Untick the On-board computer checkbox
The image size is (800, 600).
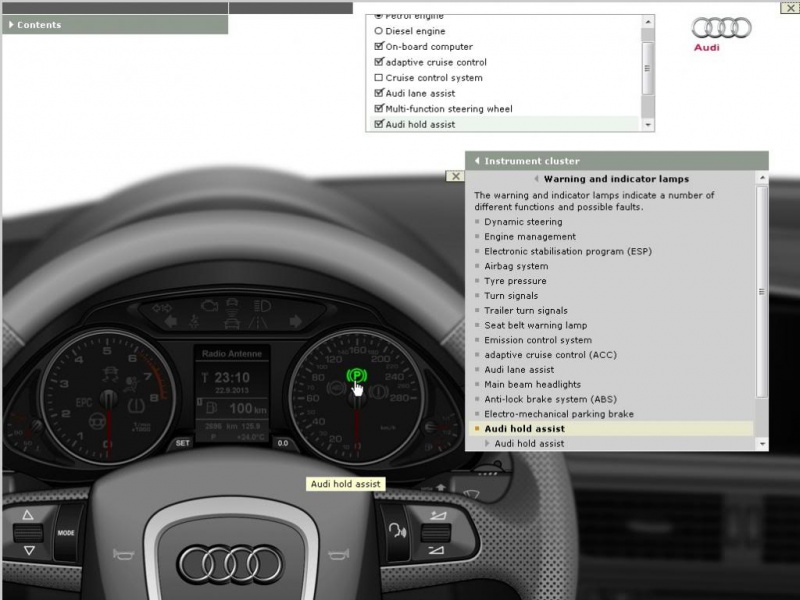(x=378, y=47)
